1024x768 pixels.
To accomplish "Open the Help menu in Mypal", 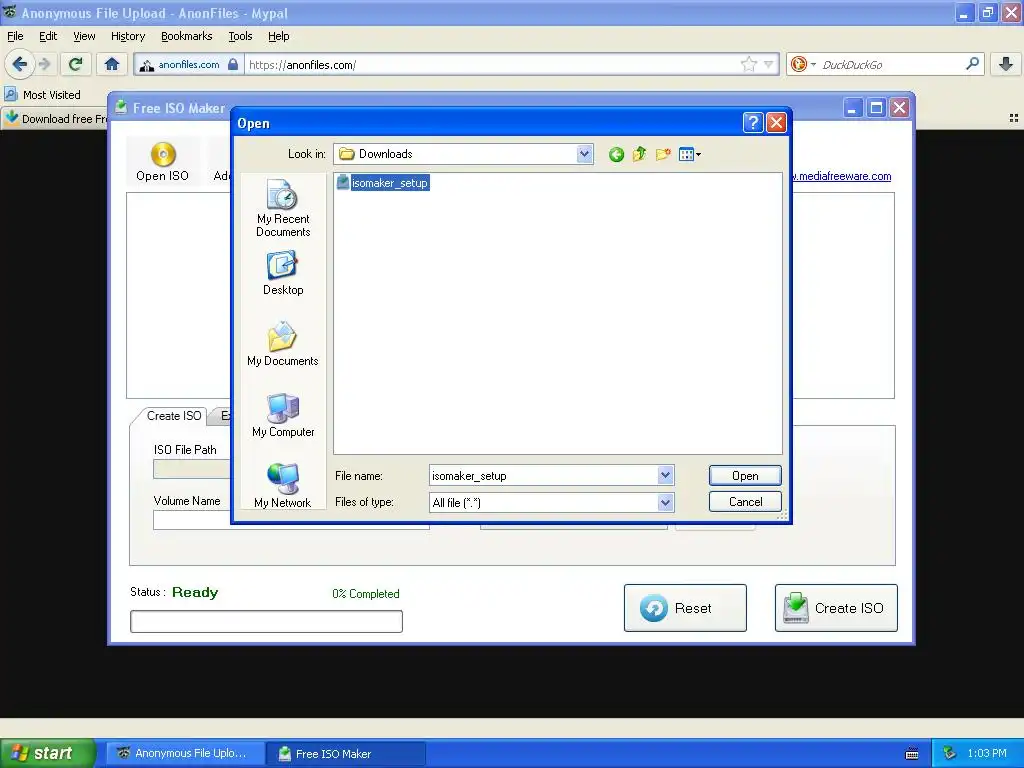I will click(x=279, y=36).
